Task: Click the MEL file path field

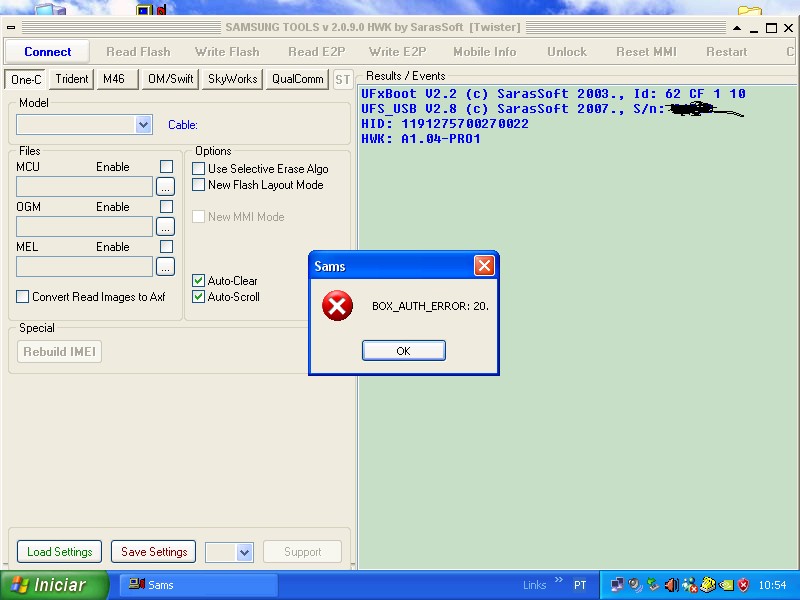Action: (85, 266)
